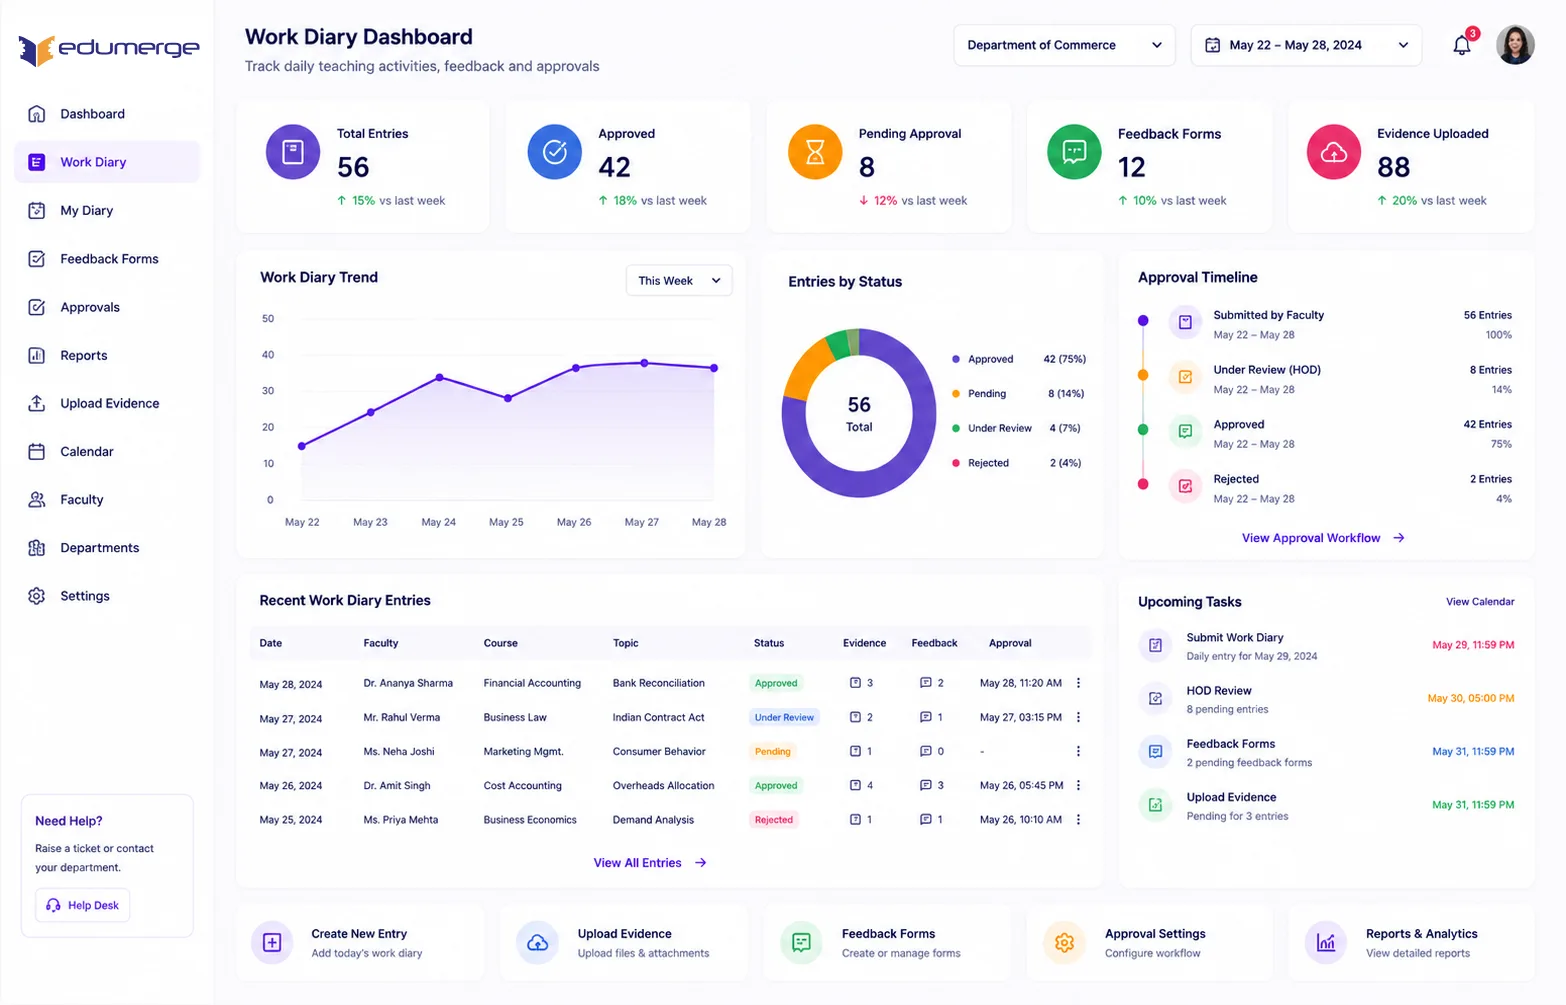The height and width of the screenshot is (1005, 1566).
Task: Open the HOD Review upcoming task
Action: (1326, 699)
